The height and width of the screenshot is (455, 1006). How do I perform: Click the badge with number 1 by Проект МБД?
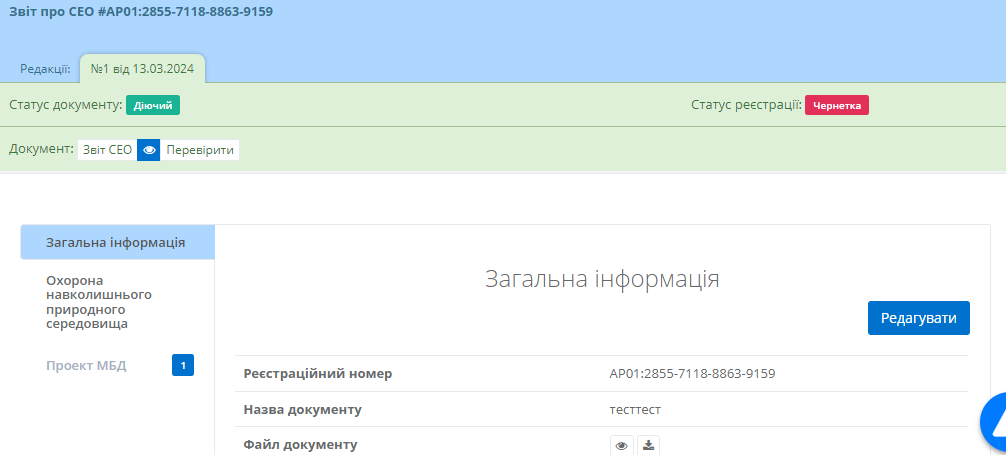183,365
